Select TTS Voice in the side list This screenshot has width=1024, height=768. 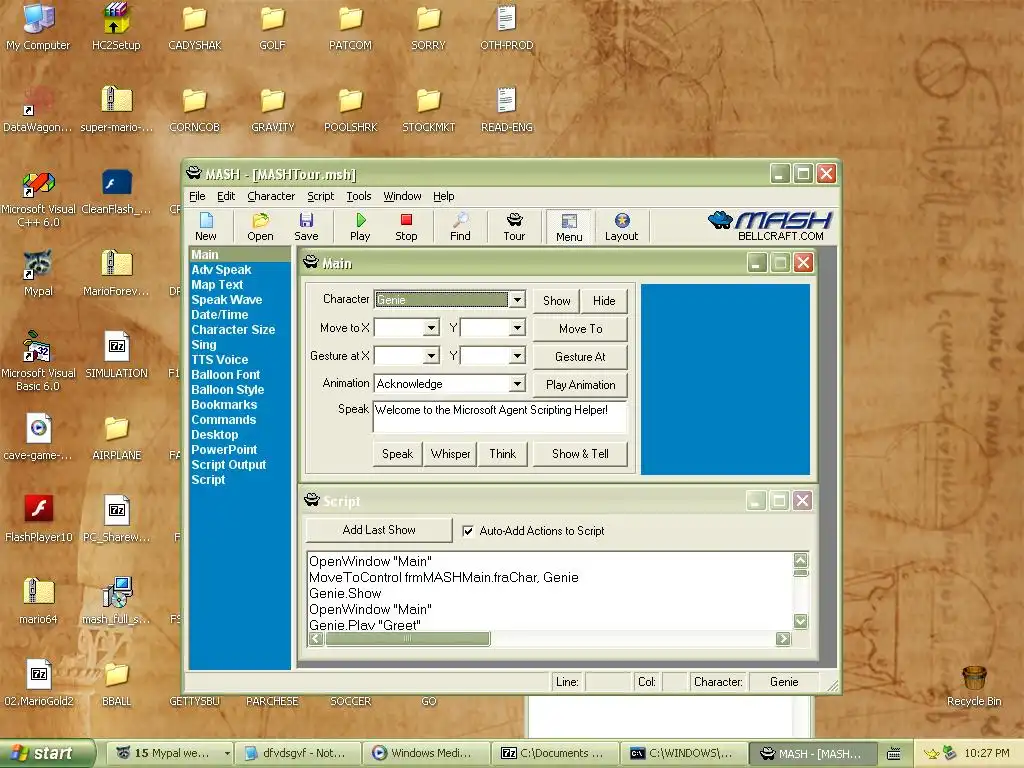pyautogui.click(x=220, y=360)
